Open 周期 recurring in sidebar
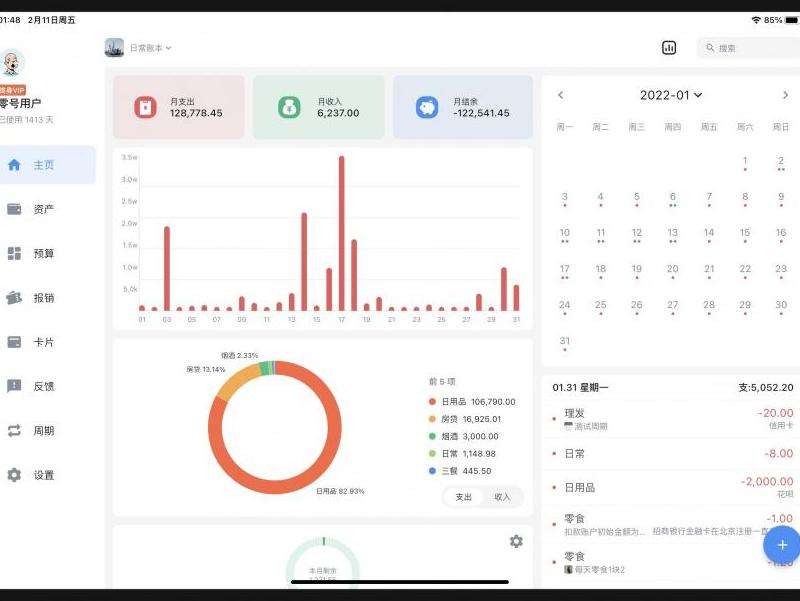Screen dimensions: 800x601 (47, 431)
